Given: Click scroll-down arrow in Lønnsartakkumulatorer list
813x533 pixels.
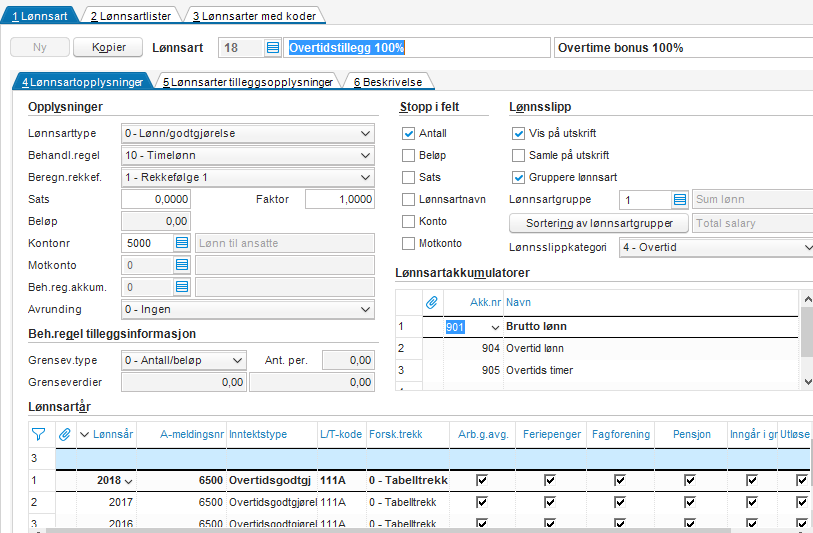Looking at the screenshot, I should coord(808,382).
